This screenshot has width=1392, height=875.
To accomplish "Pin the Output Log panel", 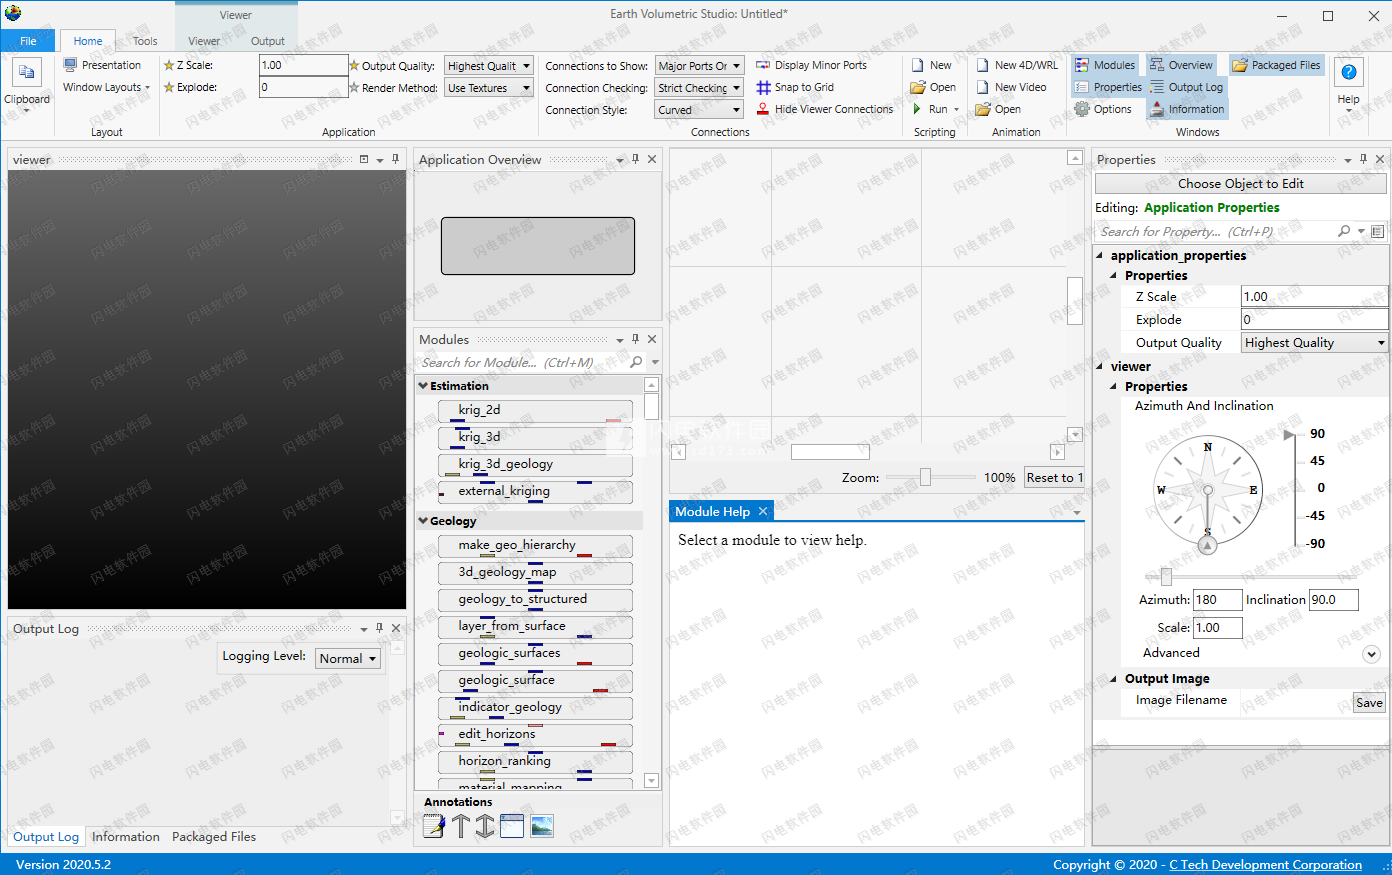I will (379, 628).
